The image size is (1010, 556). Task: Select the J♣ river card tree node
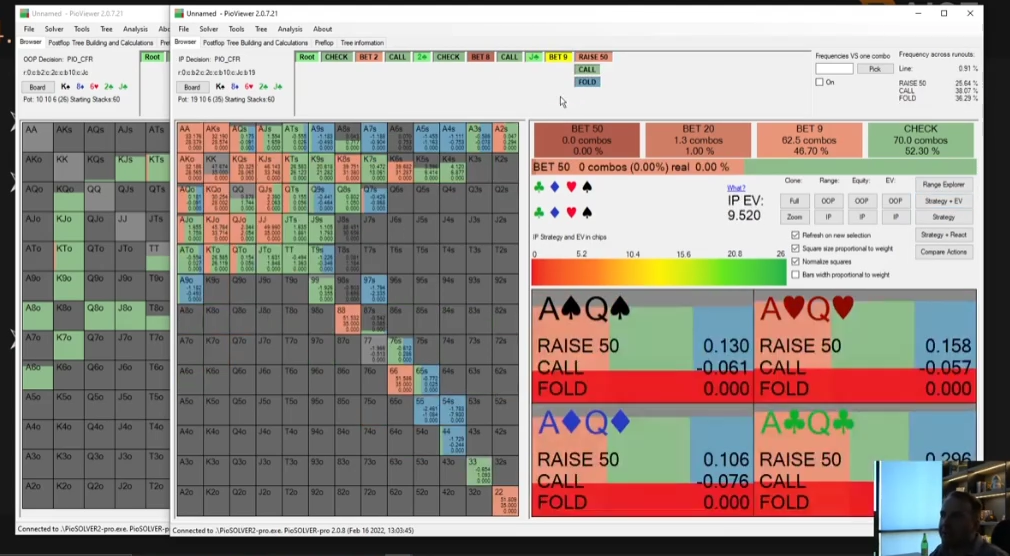click(x=533, y=57)
